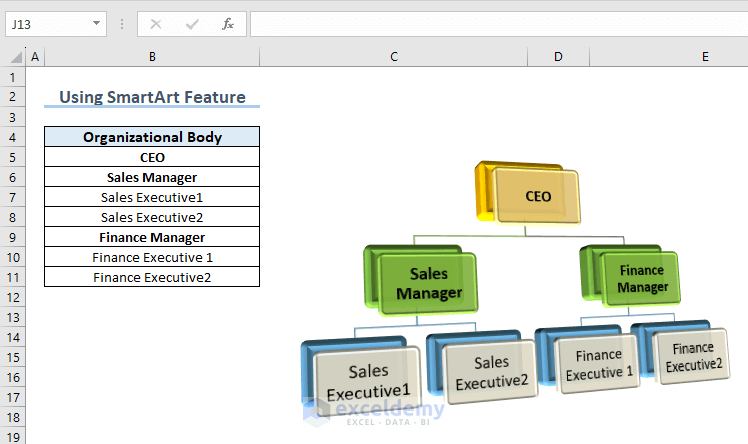Viewport: 748px width, 444px height.
Task: Click the Organizational Body header cell
Action: click(x=152, y=137)
